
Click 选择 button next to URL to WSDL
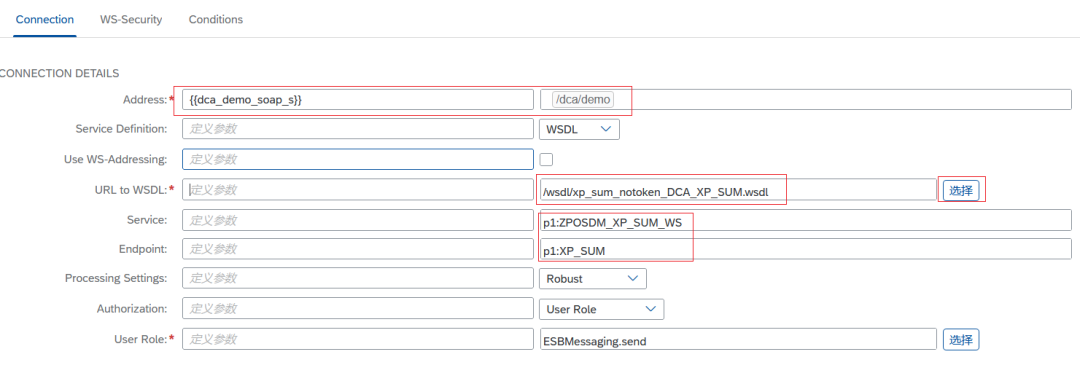(x=961, y=190)
